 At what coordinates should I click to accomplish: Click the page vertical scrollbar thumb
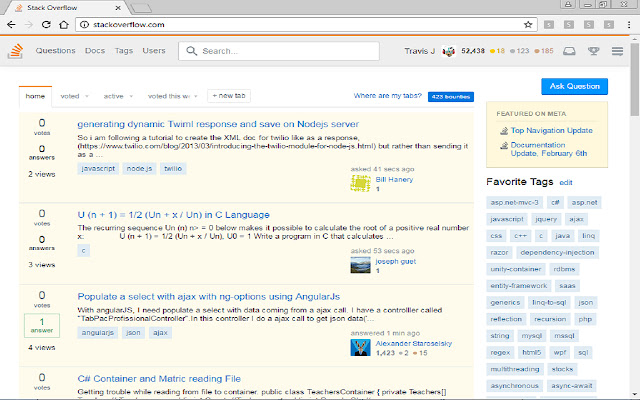tap(635, 78)
